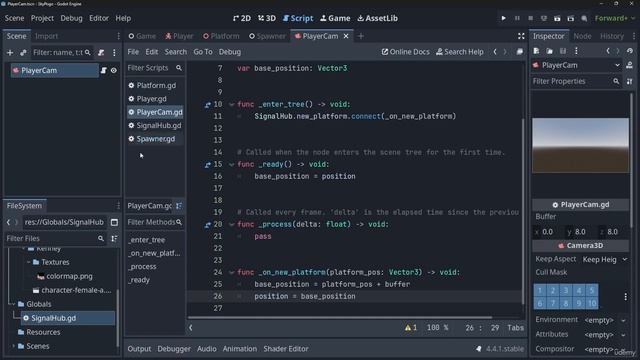
Task: Switch to the Node dock tab
Action: tap(582, 36)
